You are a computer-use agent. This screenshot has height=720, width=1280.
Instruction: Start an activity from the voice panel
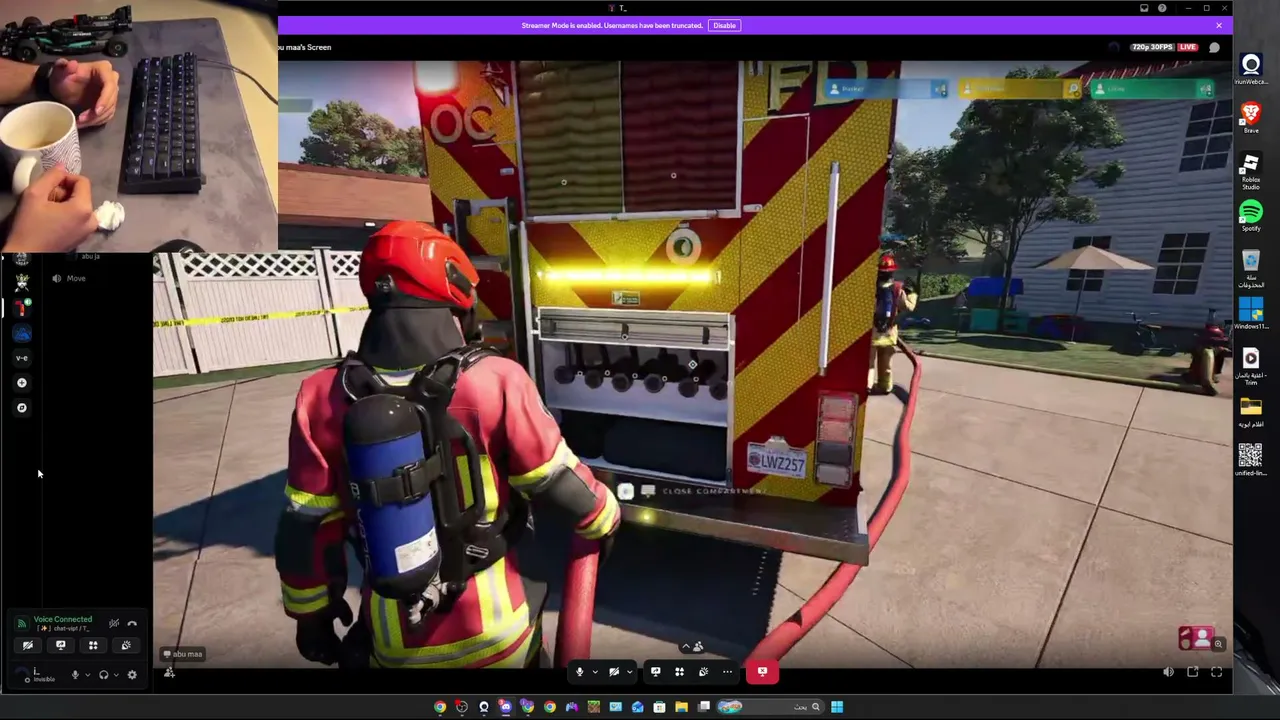(93, 645)
